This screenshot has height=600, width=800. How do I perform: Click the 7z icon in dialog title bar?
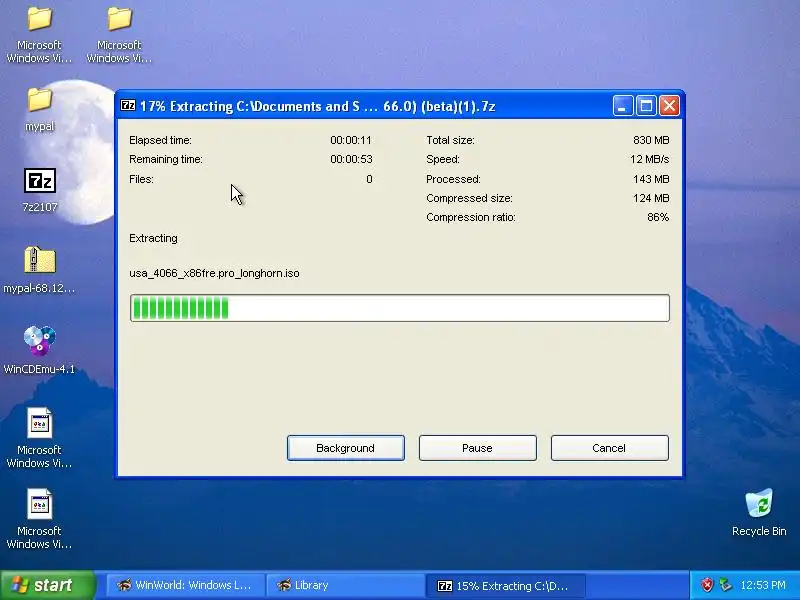click(x=128, y=106)
